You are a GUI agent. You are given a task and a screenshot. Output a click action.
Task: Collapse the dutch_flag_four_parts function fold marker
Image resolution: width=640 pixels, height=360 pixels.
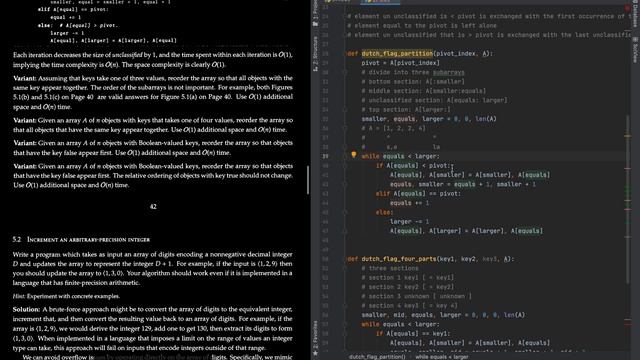click(345, 259)
